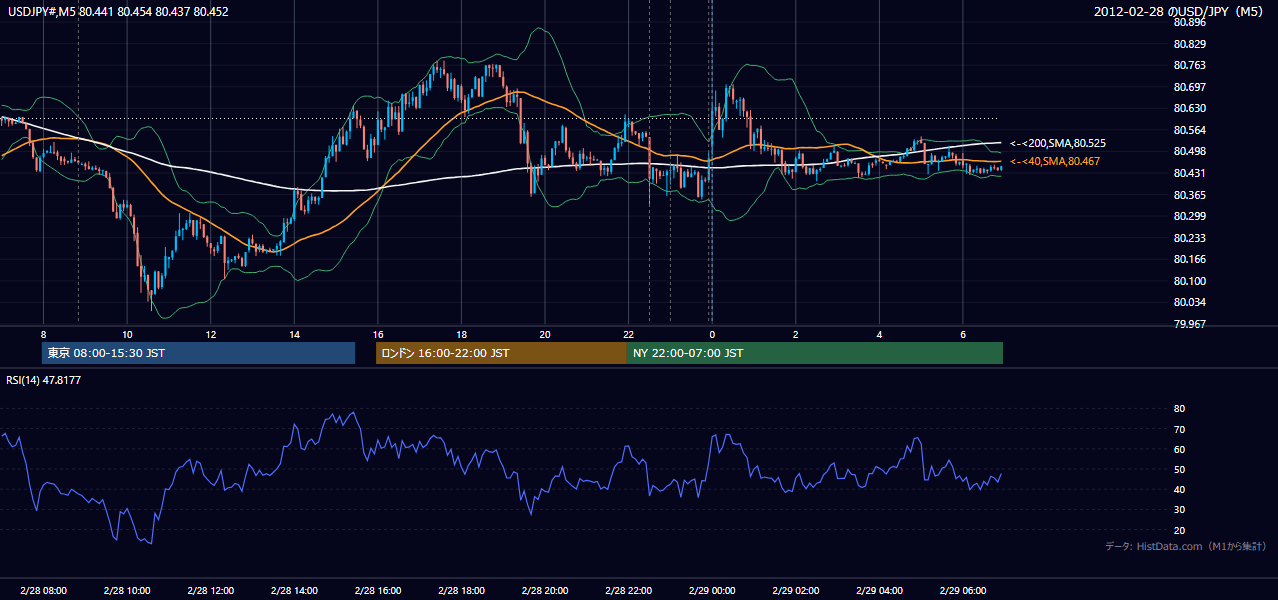The width and height of the screenshot is (1278, 600).
Task: Click price axis value 80.896
Action: [x=1190, y=23]
